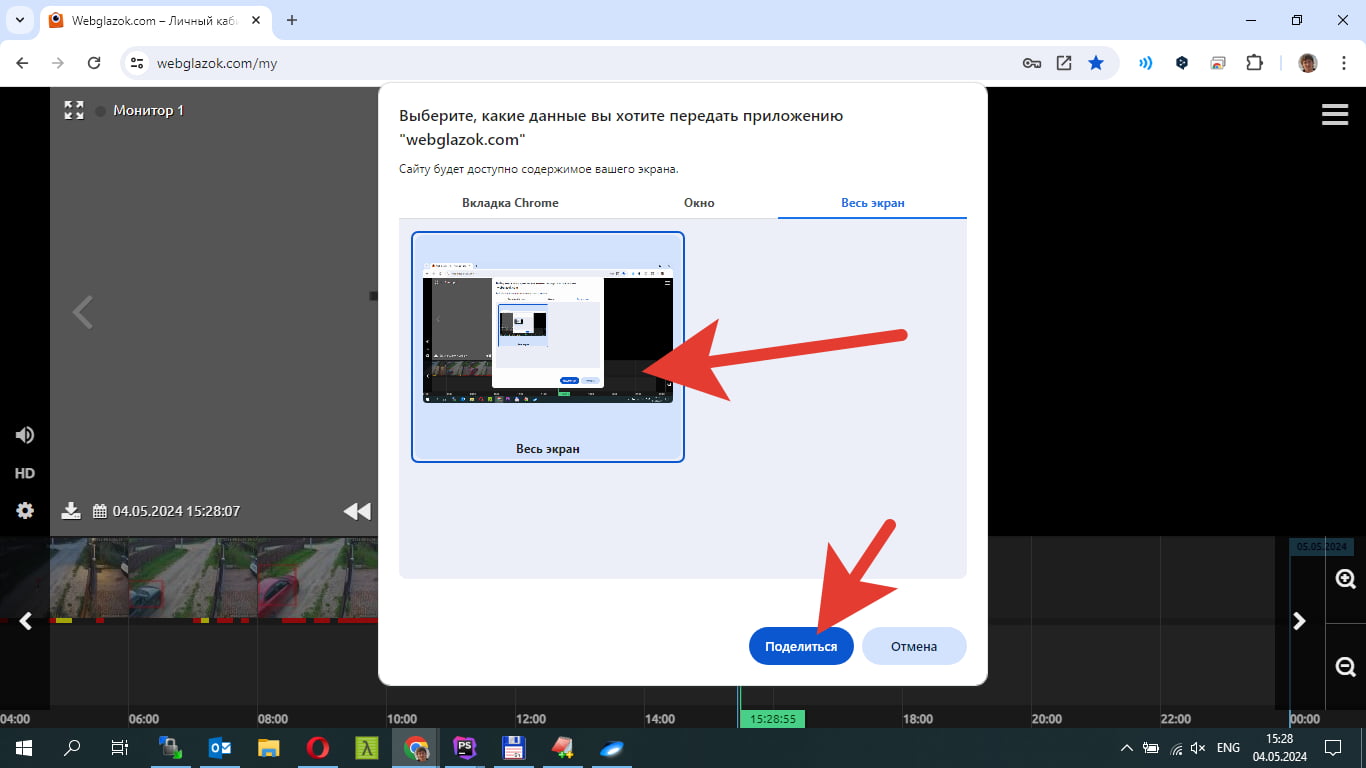
Task: Mute the camera sound via speaker icon
Action: click(25, 435)
